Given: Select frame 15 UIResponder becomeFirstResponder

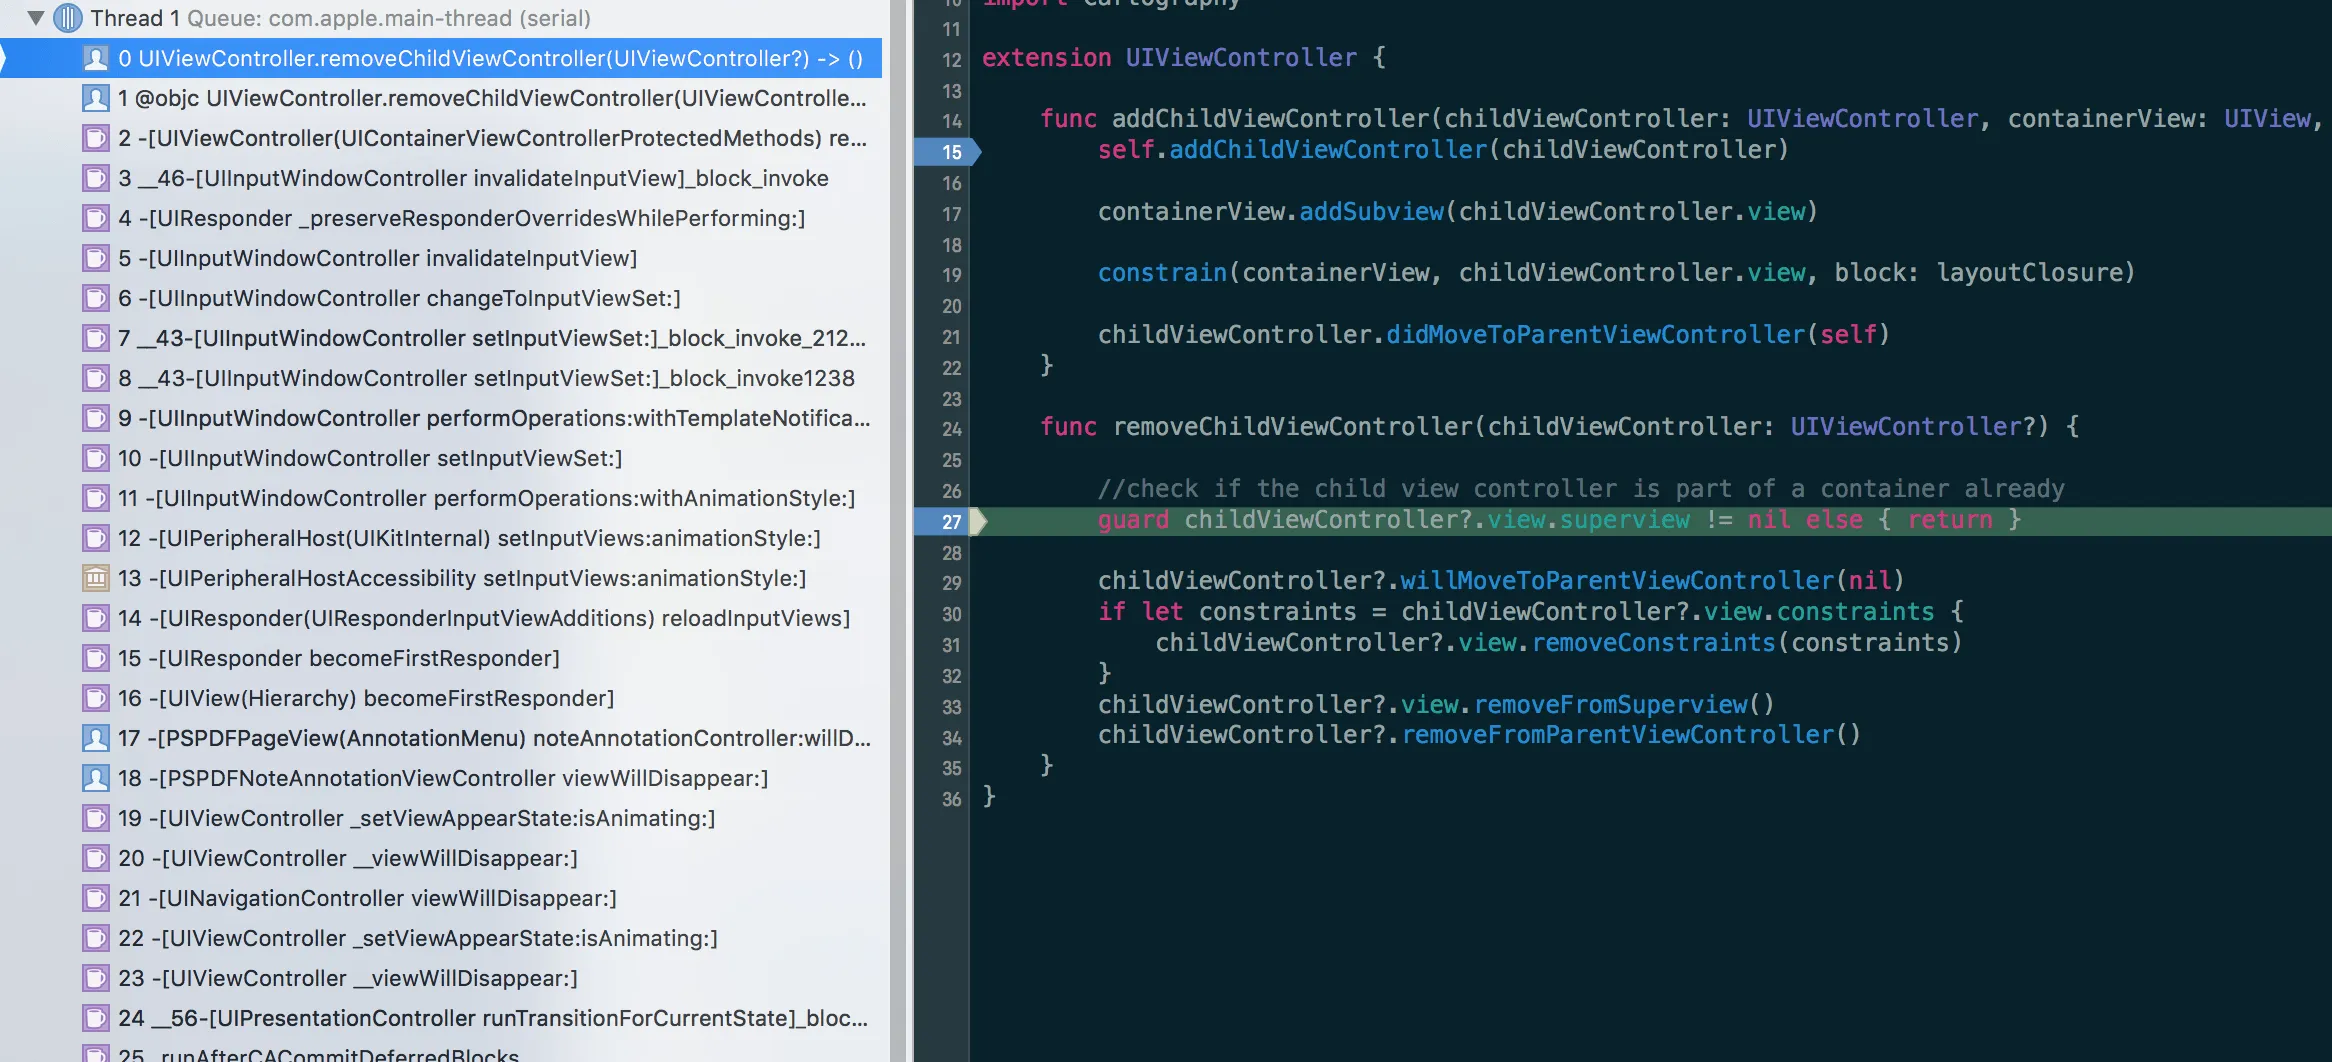Looking at the screenshot, I should pos(338,658).
